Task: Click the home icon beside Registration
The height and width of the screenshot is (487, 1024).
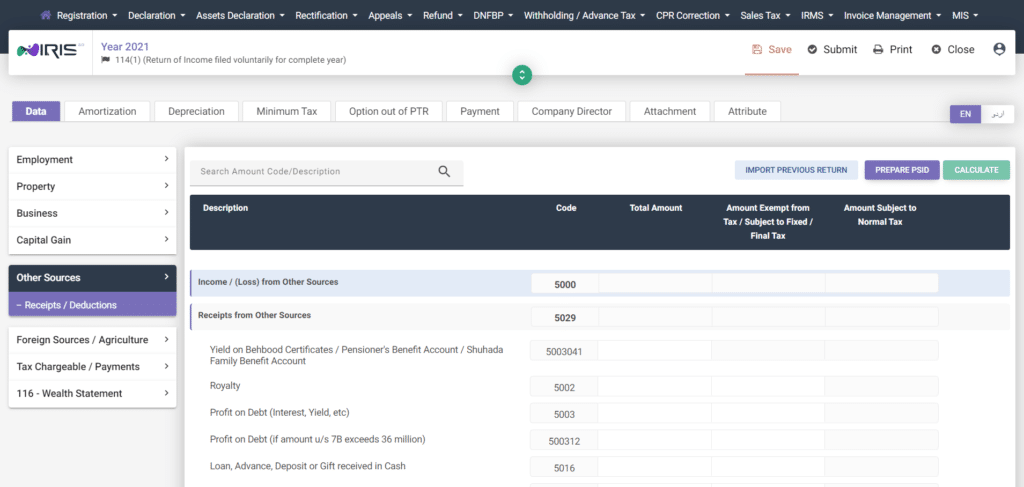Action: pos(46,15)
